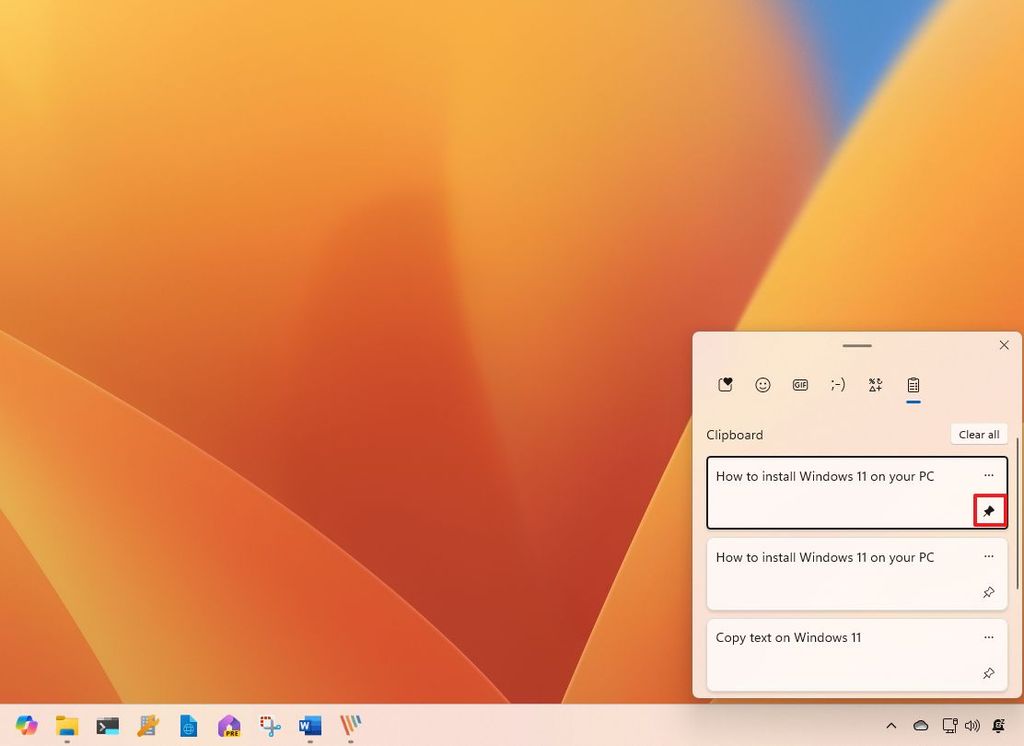Open the symbols panel
Image resolution: width=1024 pixels, height=746 pixels.
click(x=875, y=384)
